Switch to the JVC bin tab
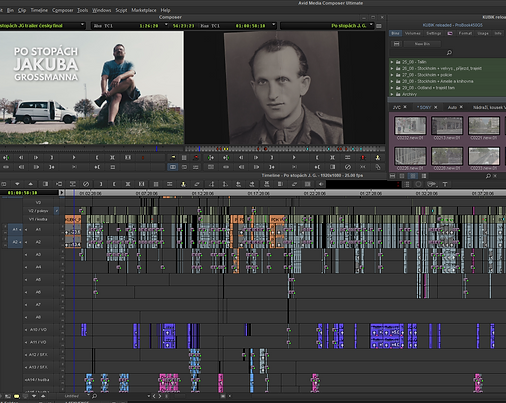506x403 pixels. [397, 107]
